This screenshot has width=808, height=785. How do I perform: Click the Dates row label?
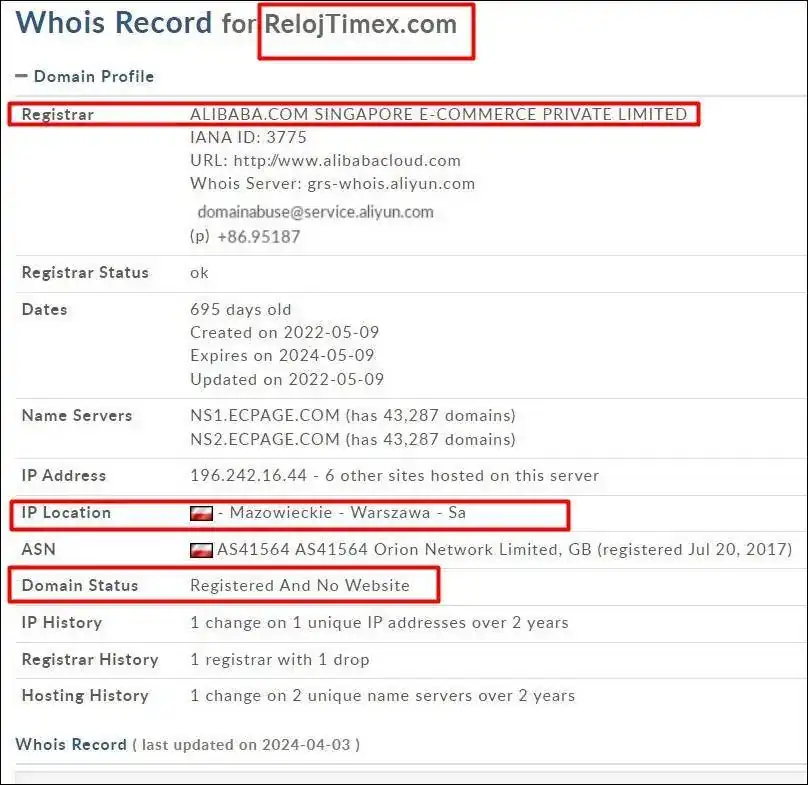coord(44,309)
